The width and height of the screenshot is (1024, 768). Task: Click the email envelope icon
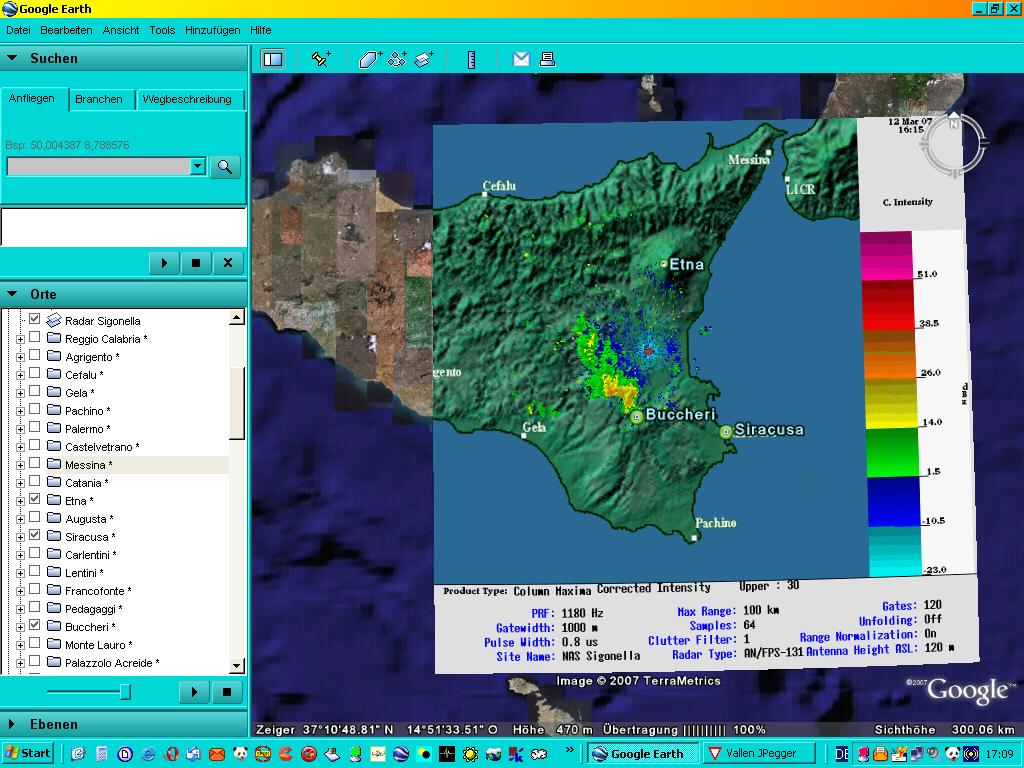tap(521, 59)
